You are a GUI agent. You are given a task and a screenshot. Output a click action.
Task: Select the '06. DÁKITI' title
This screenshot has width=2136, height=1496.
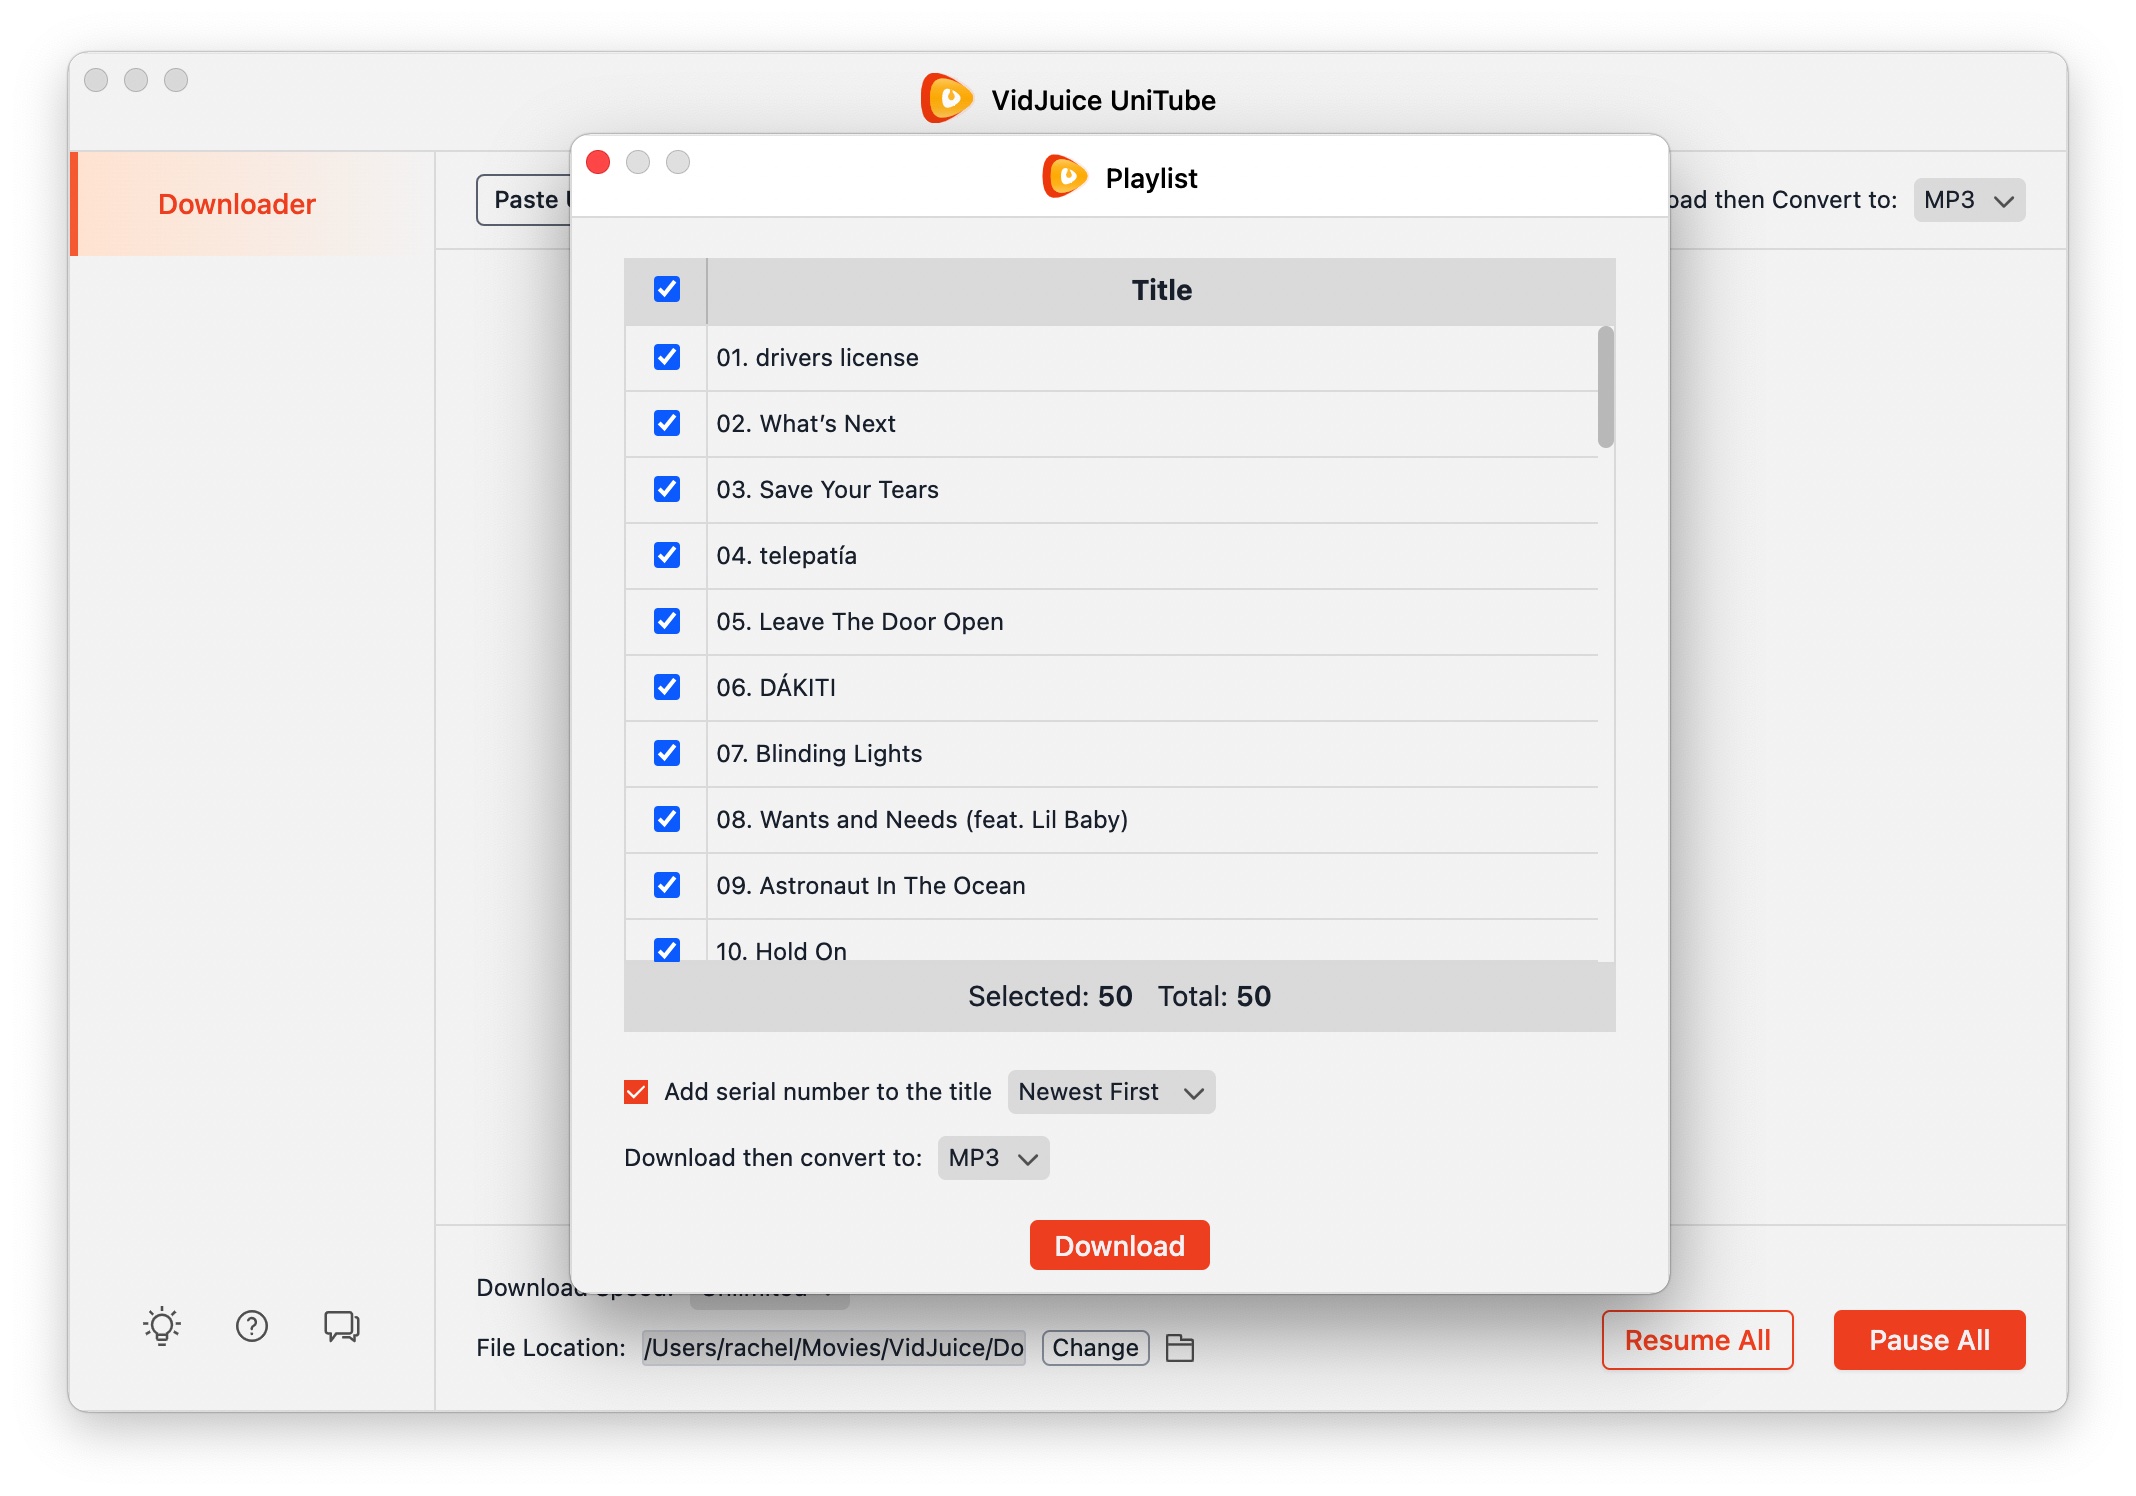click(x=776, y=687)
